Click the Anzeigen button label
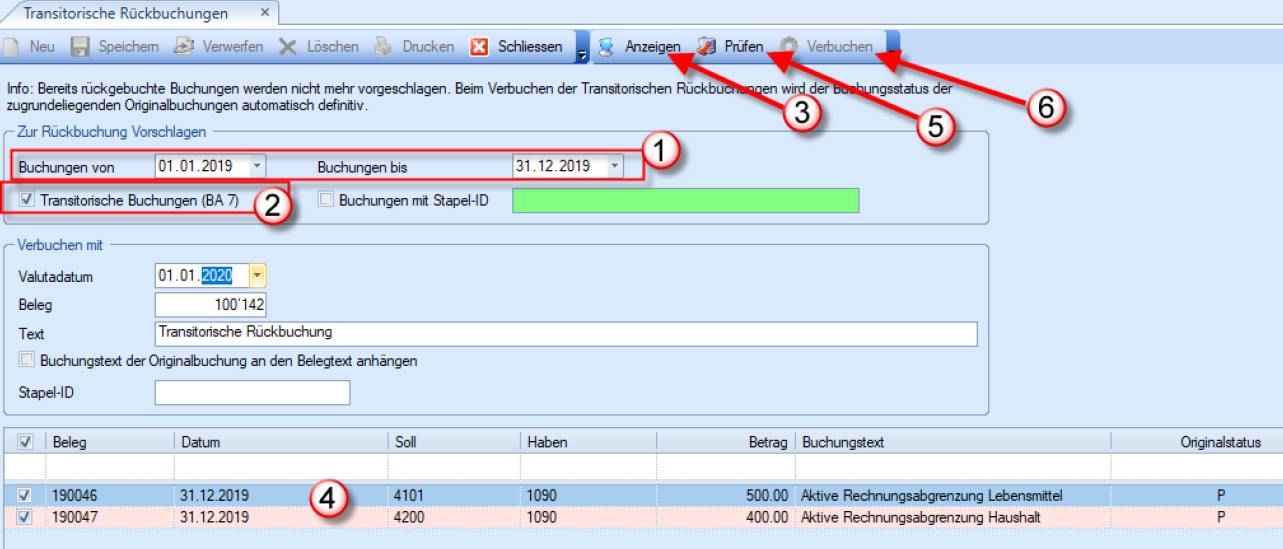Screen dimensions: 1283x549 tap(653, 46)
